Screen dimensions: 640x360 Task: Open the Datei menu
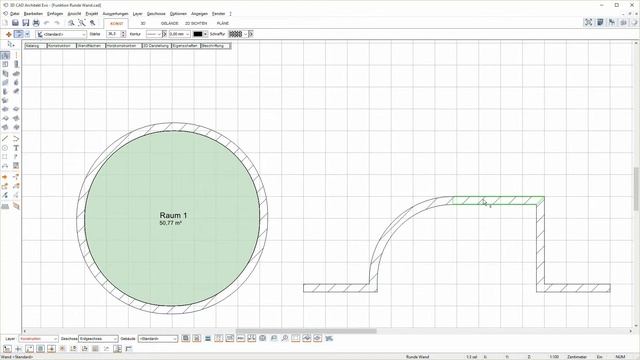tap(14, 14)
